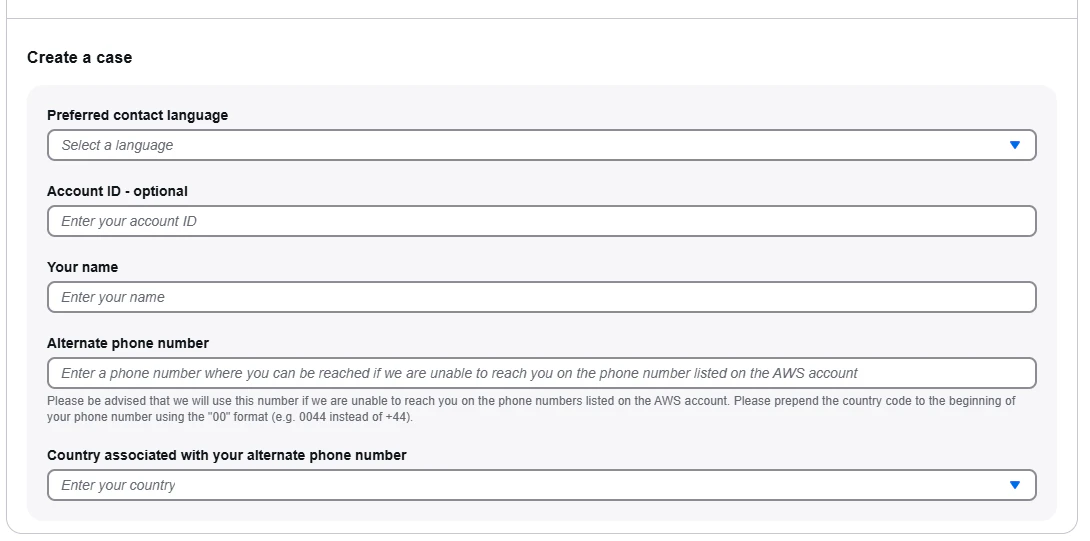Click the 'Create a case' heading

tap(79, 58)
